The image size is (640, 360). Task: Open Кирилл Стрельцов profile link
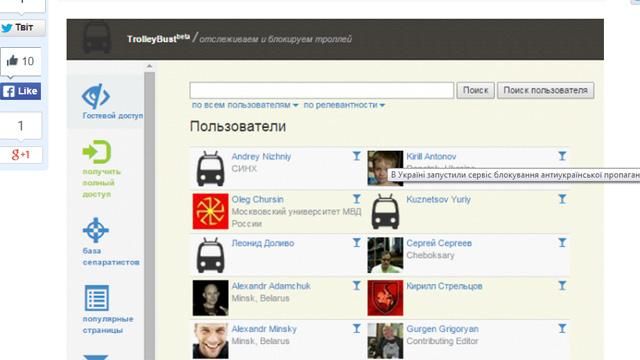point(444,286)
